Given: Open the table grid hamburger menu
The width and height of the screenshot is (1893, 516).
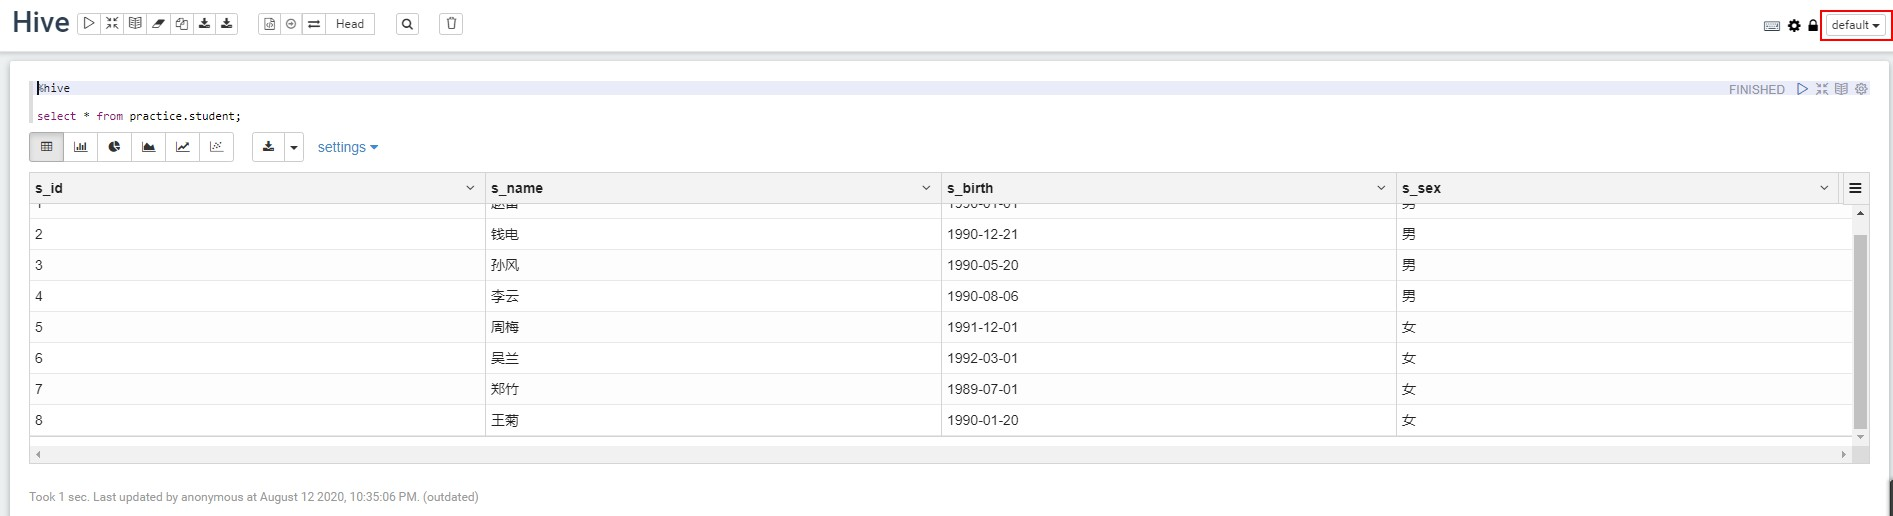Looking at the screenshot, I should tap(1855, 188).
